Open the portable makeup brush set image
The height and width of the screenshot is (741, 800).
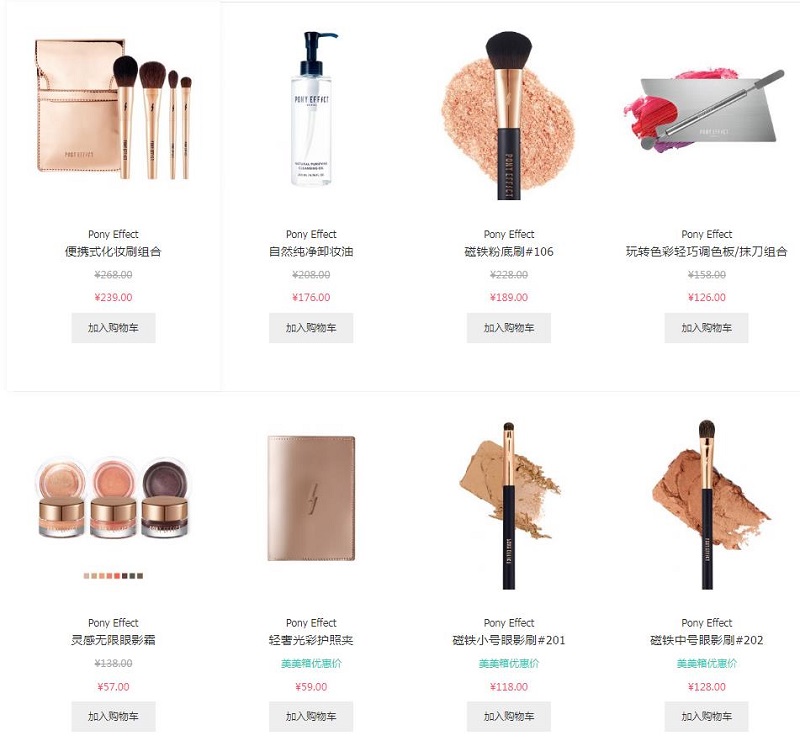[x=113, y=108]
